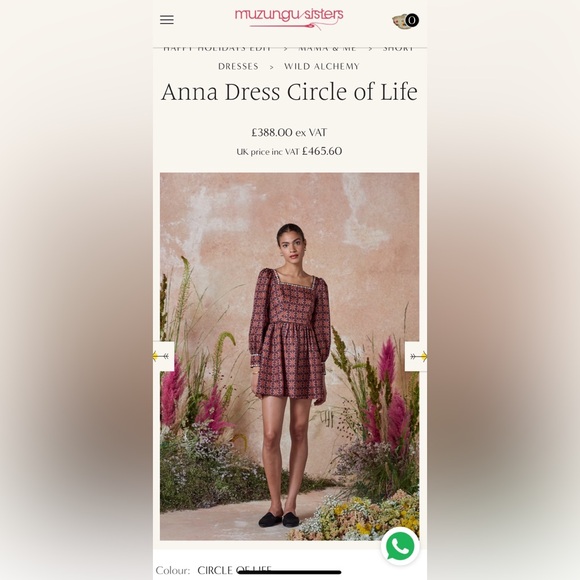The width and height of the screenshot is (580, 580).
Task: Start a WhatsApp chat
Action: click(x=400, y=546)
